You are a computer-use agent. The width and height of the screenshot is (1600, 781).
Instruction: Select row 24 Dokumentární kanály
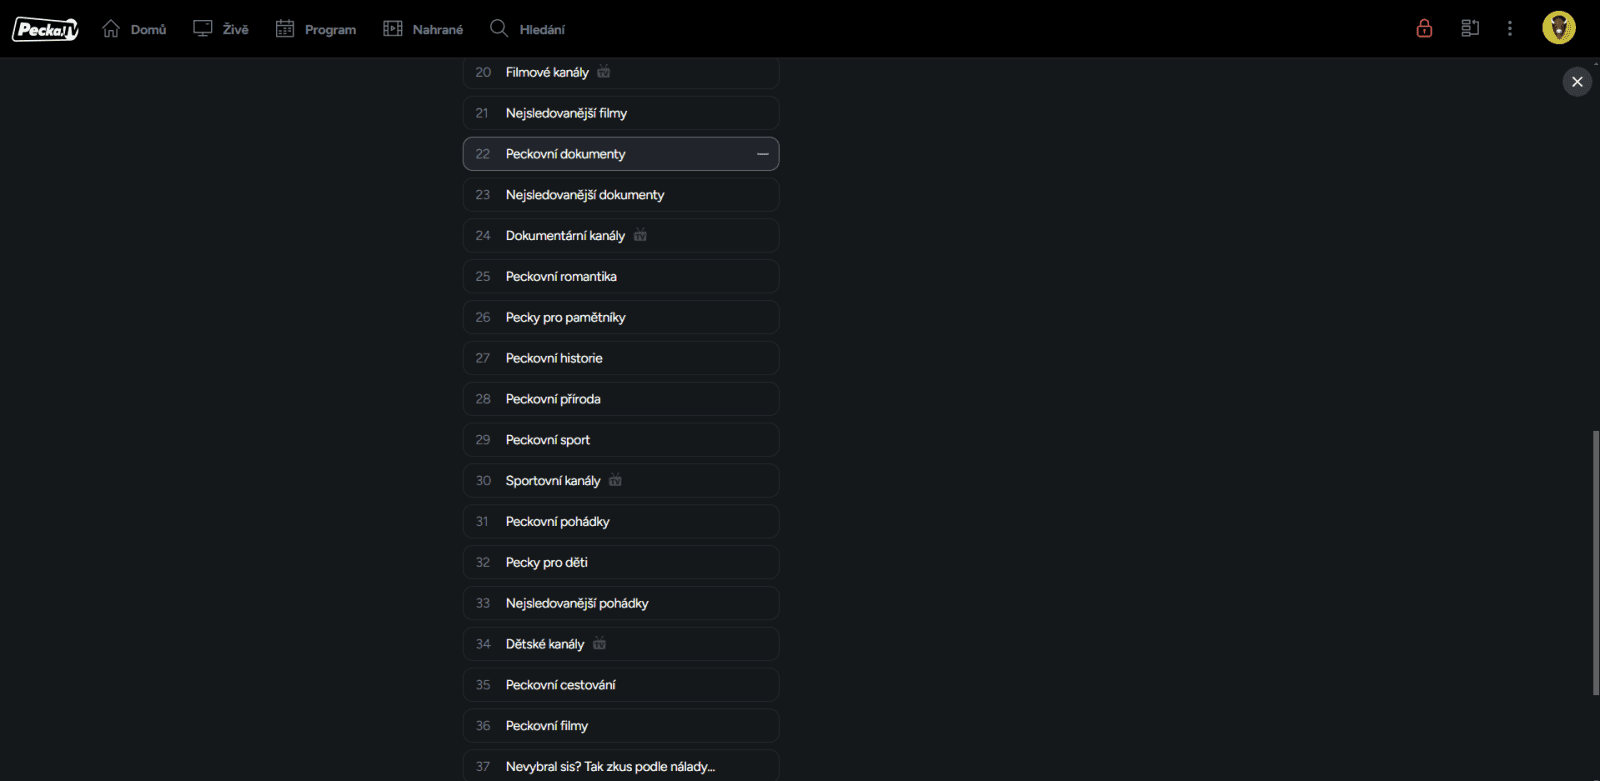coord(621,235)
